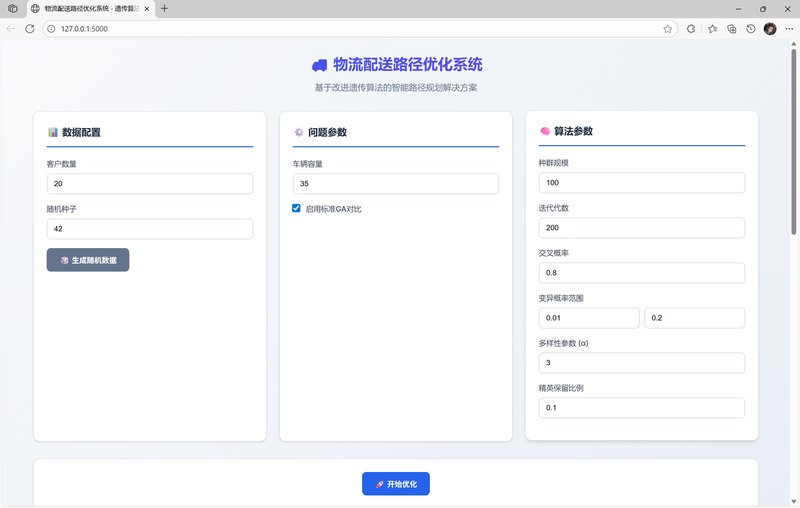
Task: Click the maximum 变异概率 field showing 0.2
Action: pyautogui.click(x=694, y=318)
